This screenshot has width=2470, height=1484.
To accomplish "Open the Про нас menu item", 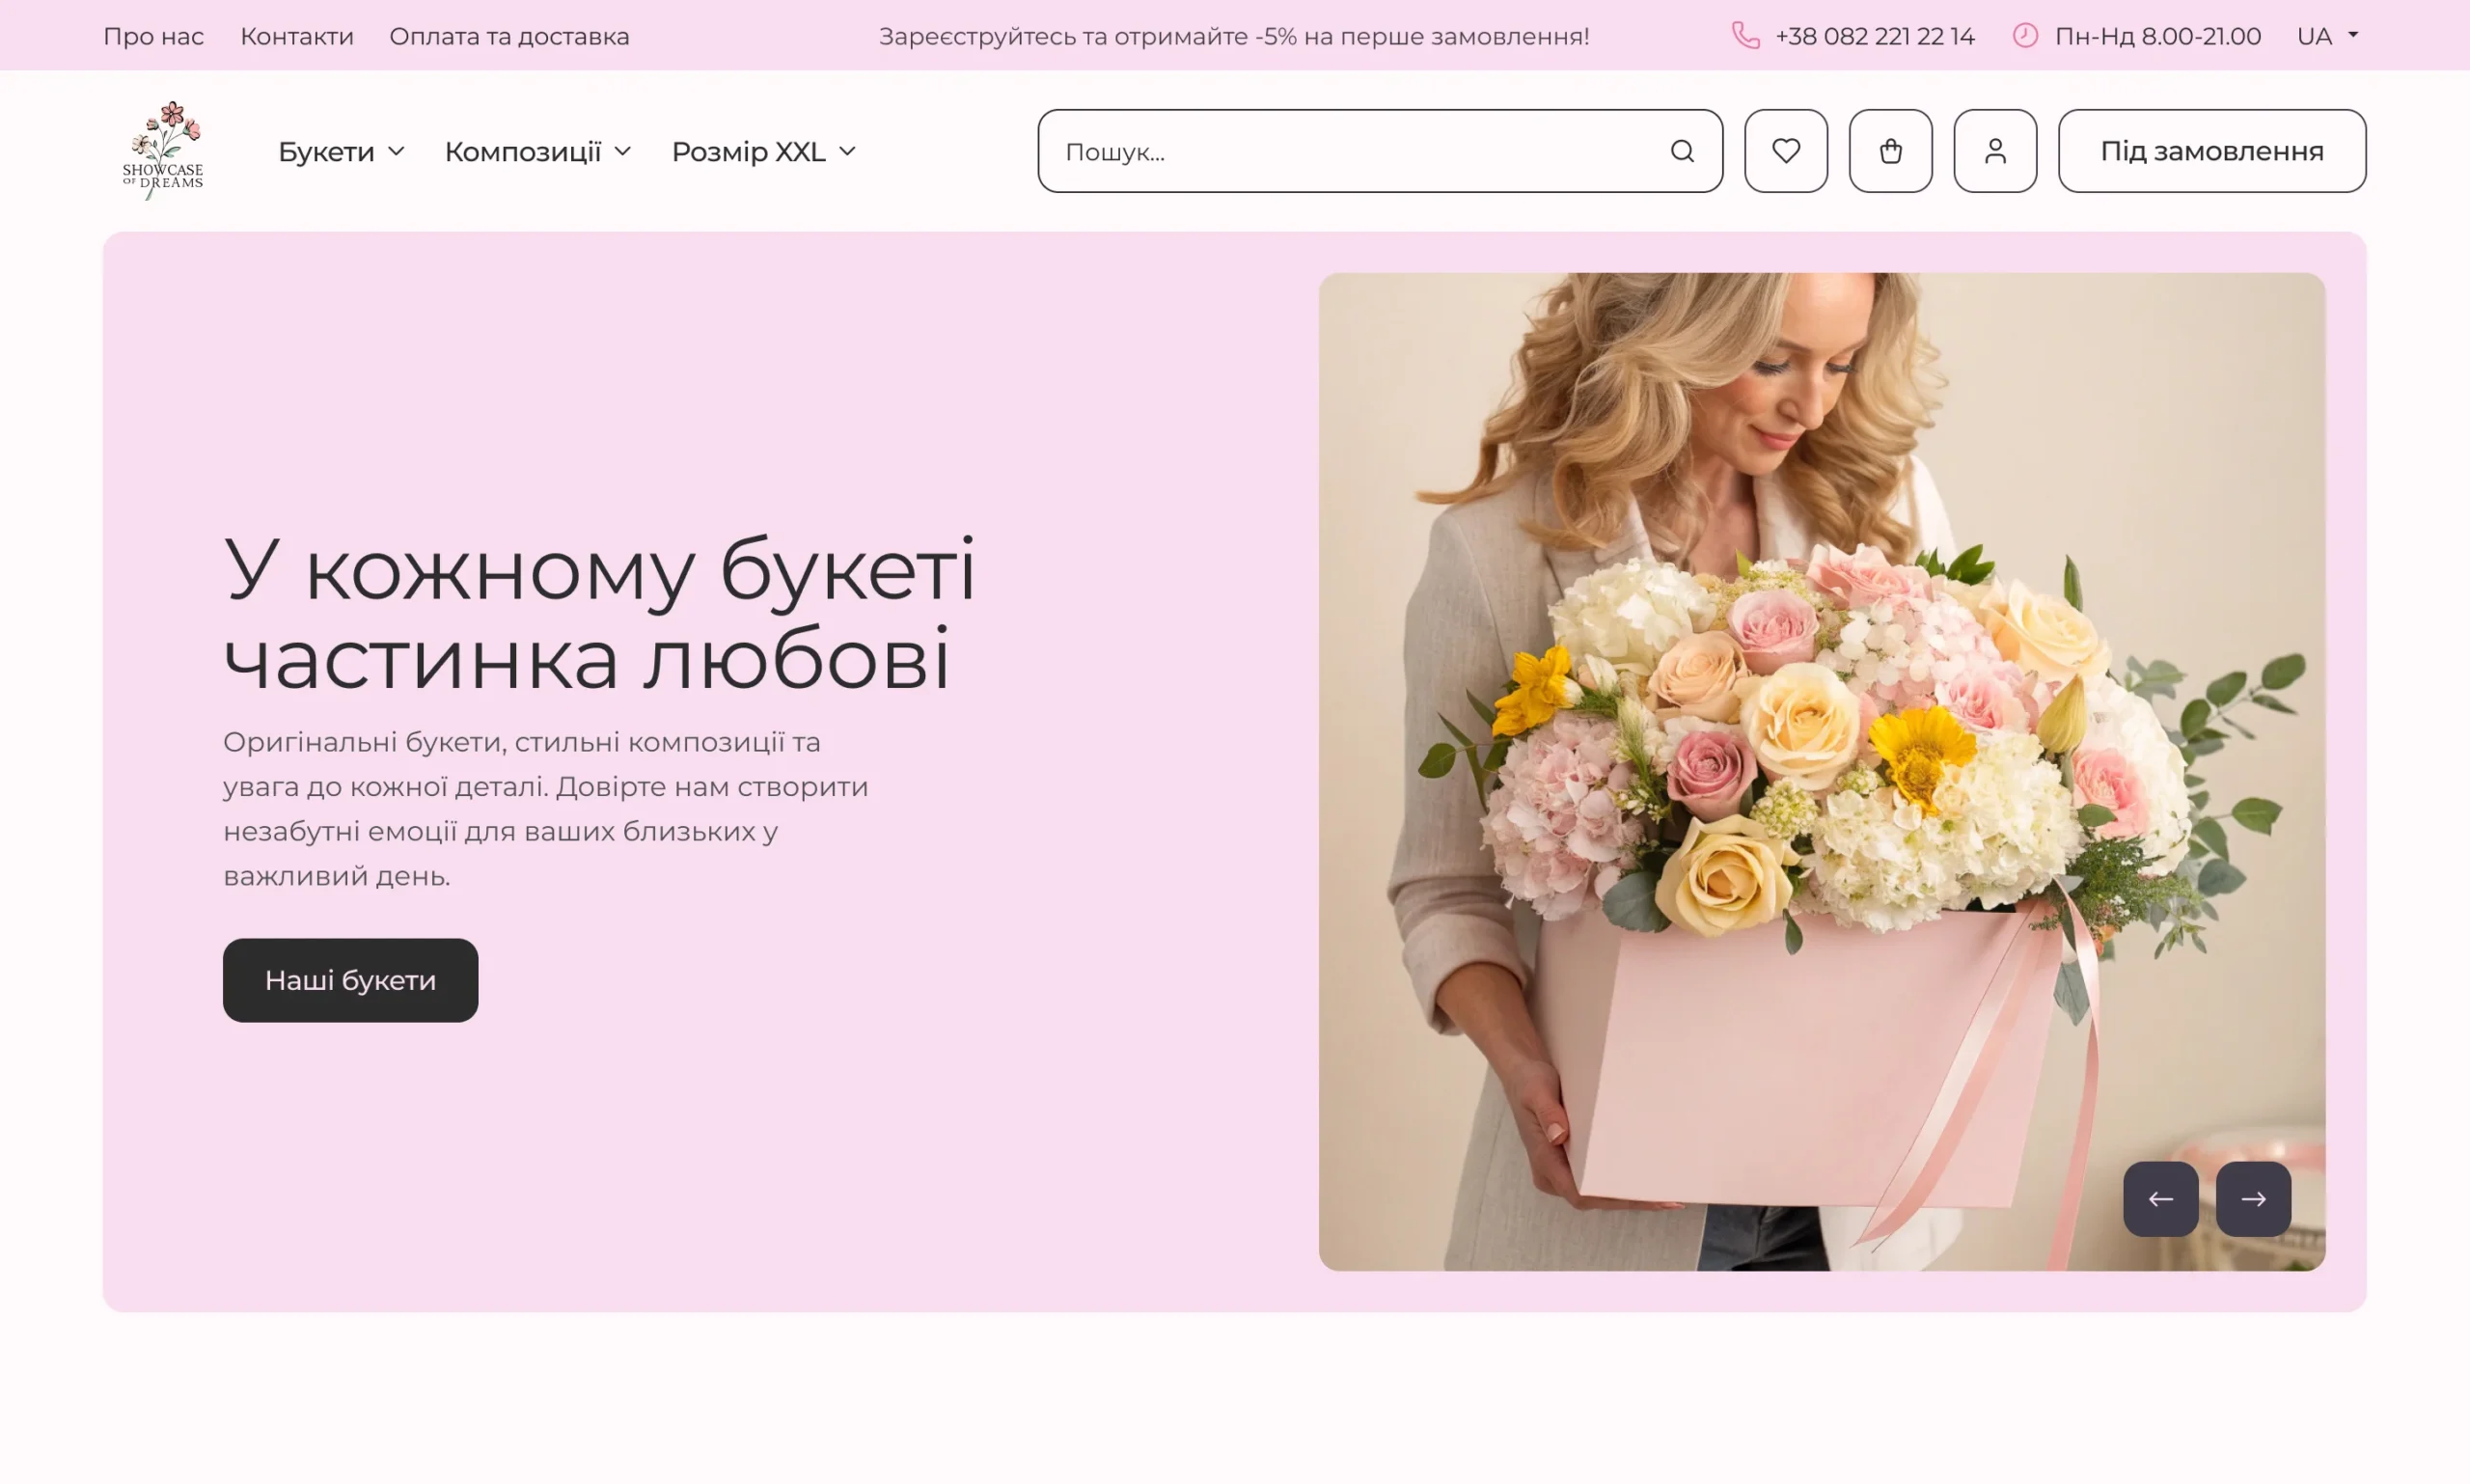I will pyautogui.click(x=154, y=36).
